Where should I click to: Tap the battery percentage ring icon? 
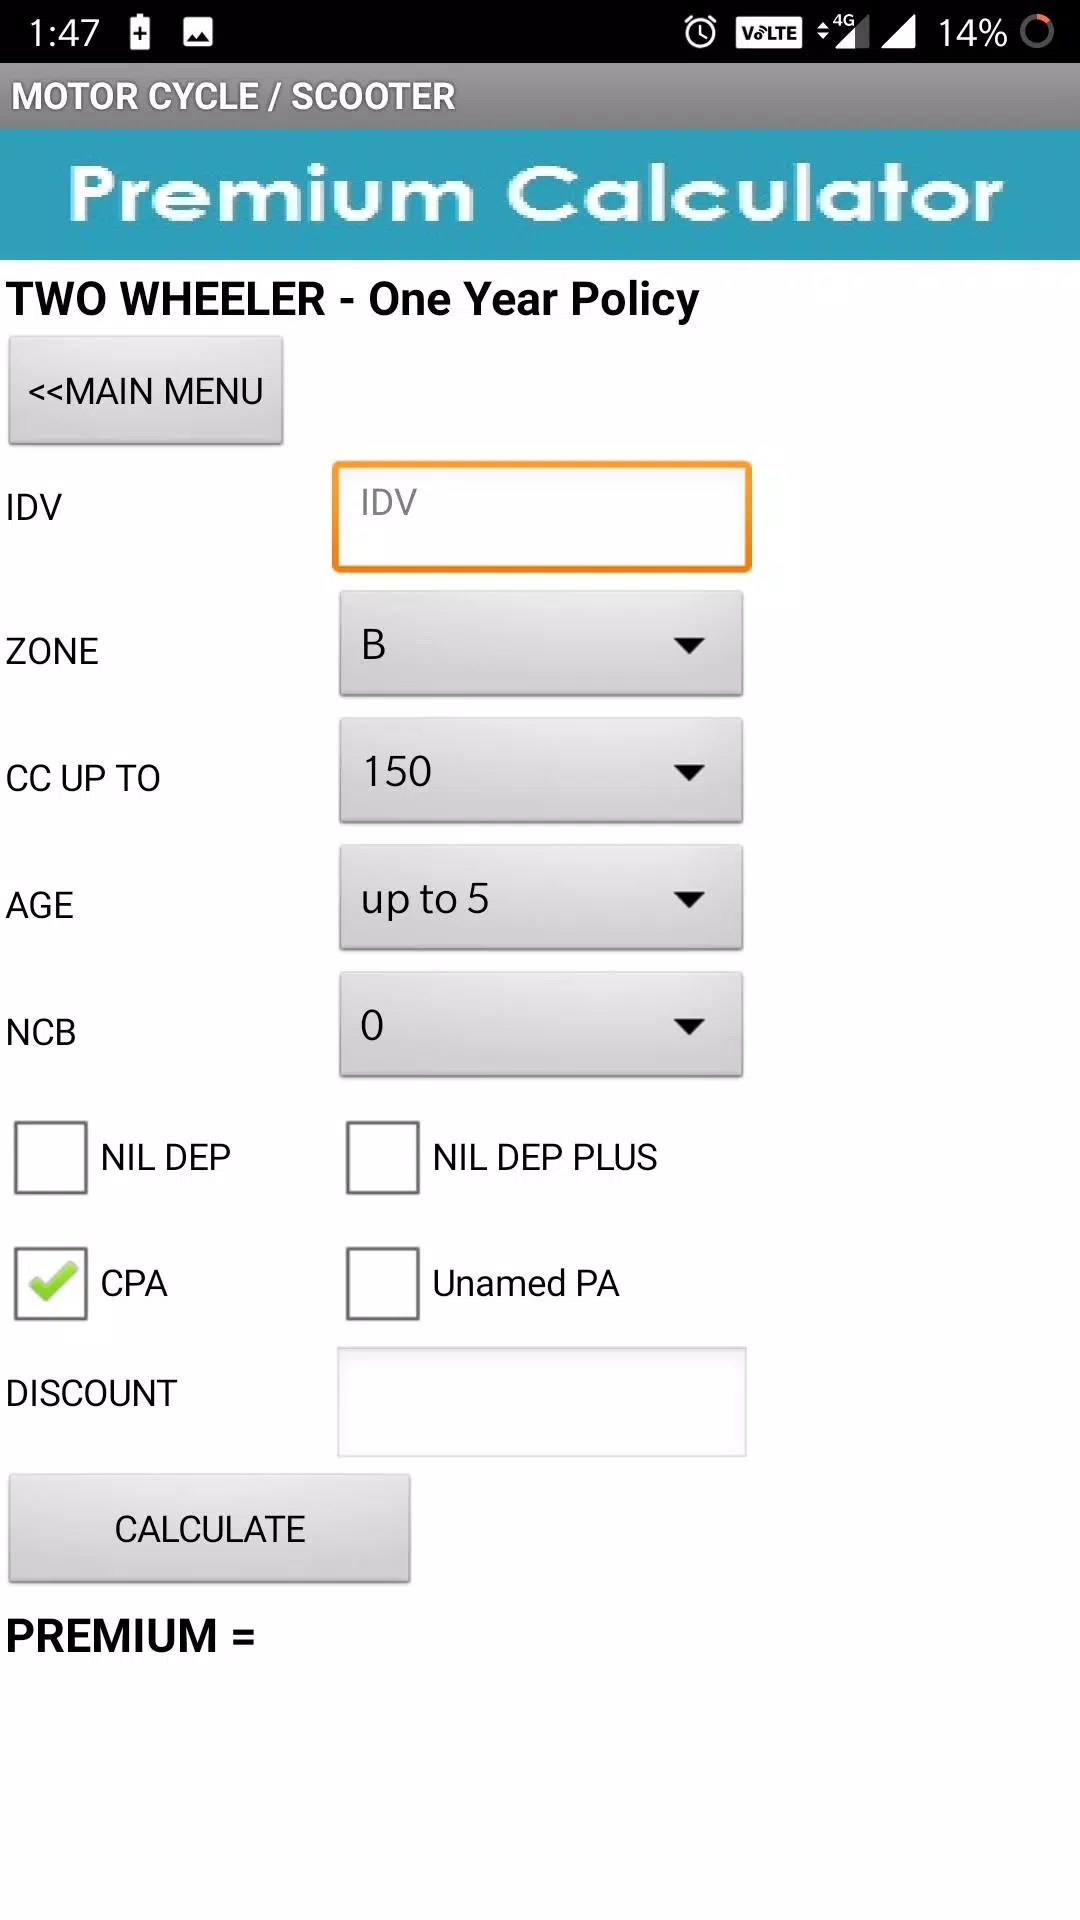(1037, 31)
